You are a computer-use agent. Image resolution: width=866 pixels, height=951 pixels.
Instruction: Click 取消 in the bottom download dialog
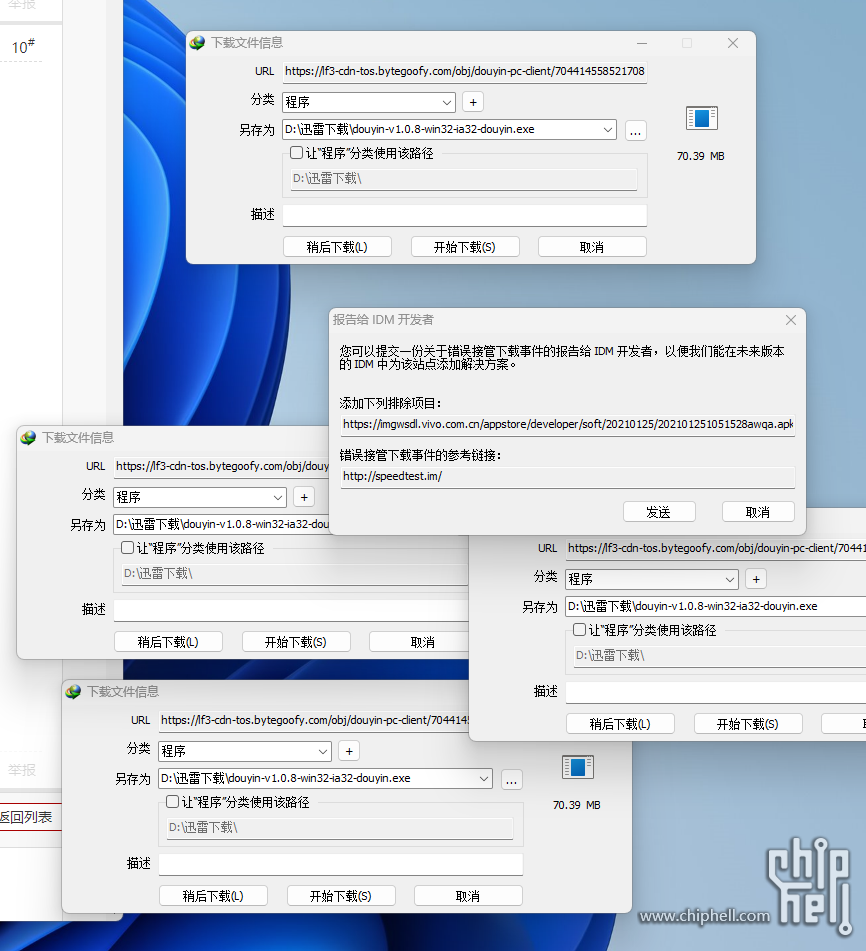coord(468,896)
